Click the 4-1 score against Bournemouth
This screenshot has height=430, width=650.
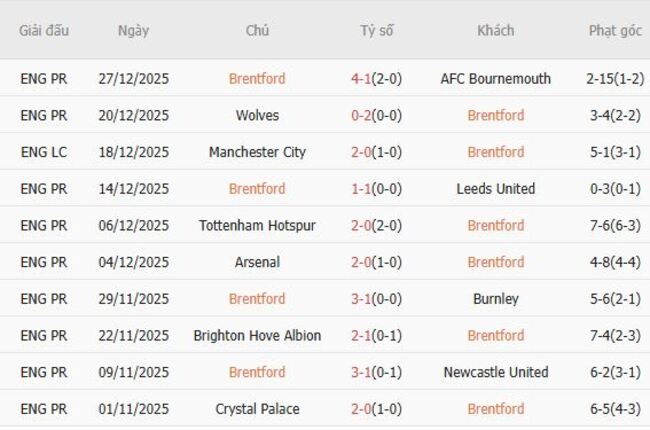tap(363, 79)
